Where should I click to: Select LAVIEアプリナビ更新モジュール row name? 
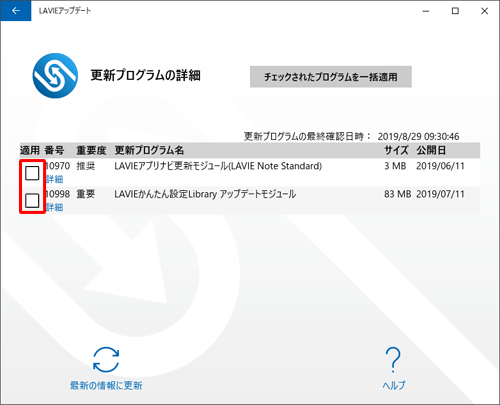218,166
